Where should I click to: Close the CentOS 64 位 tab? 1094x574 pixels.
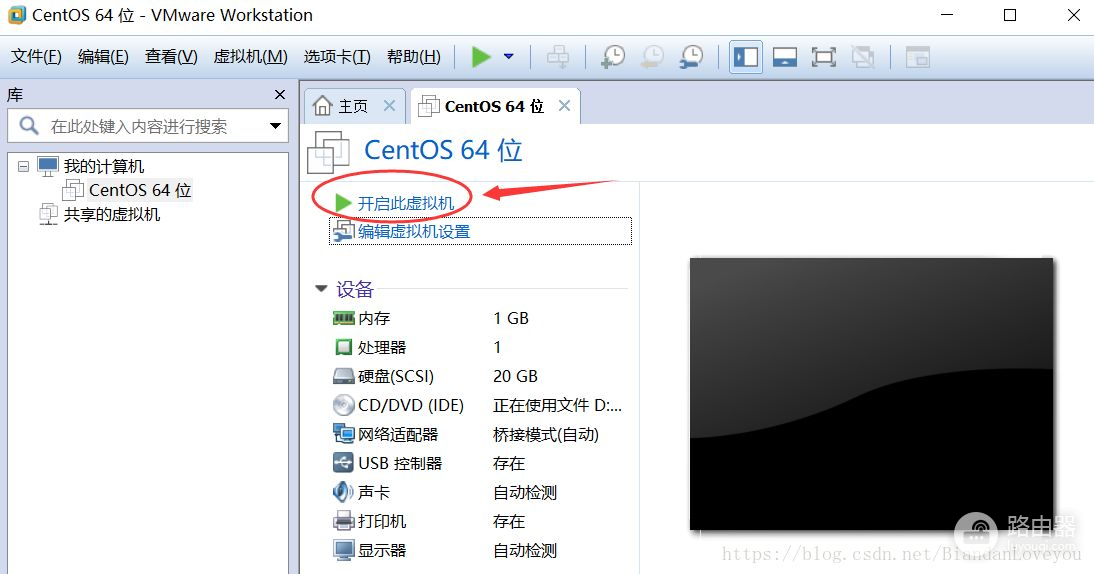point(564,106)
